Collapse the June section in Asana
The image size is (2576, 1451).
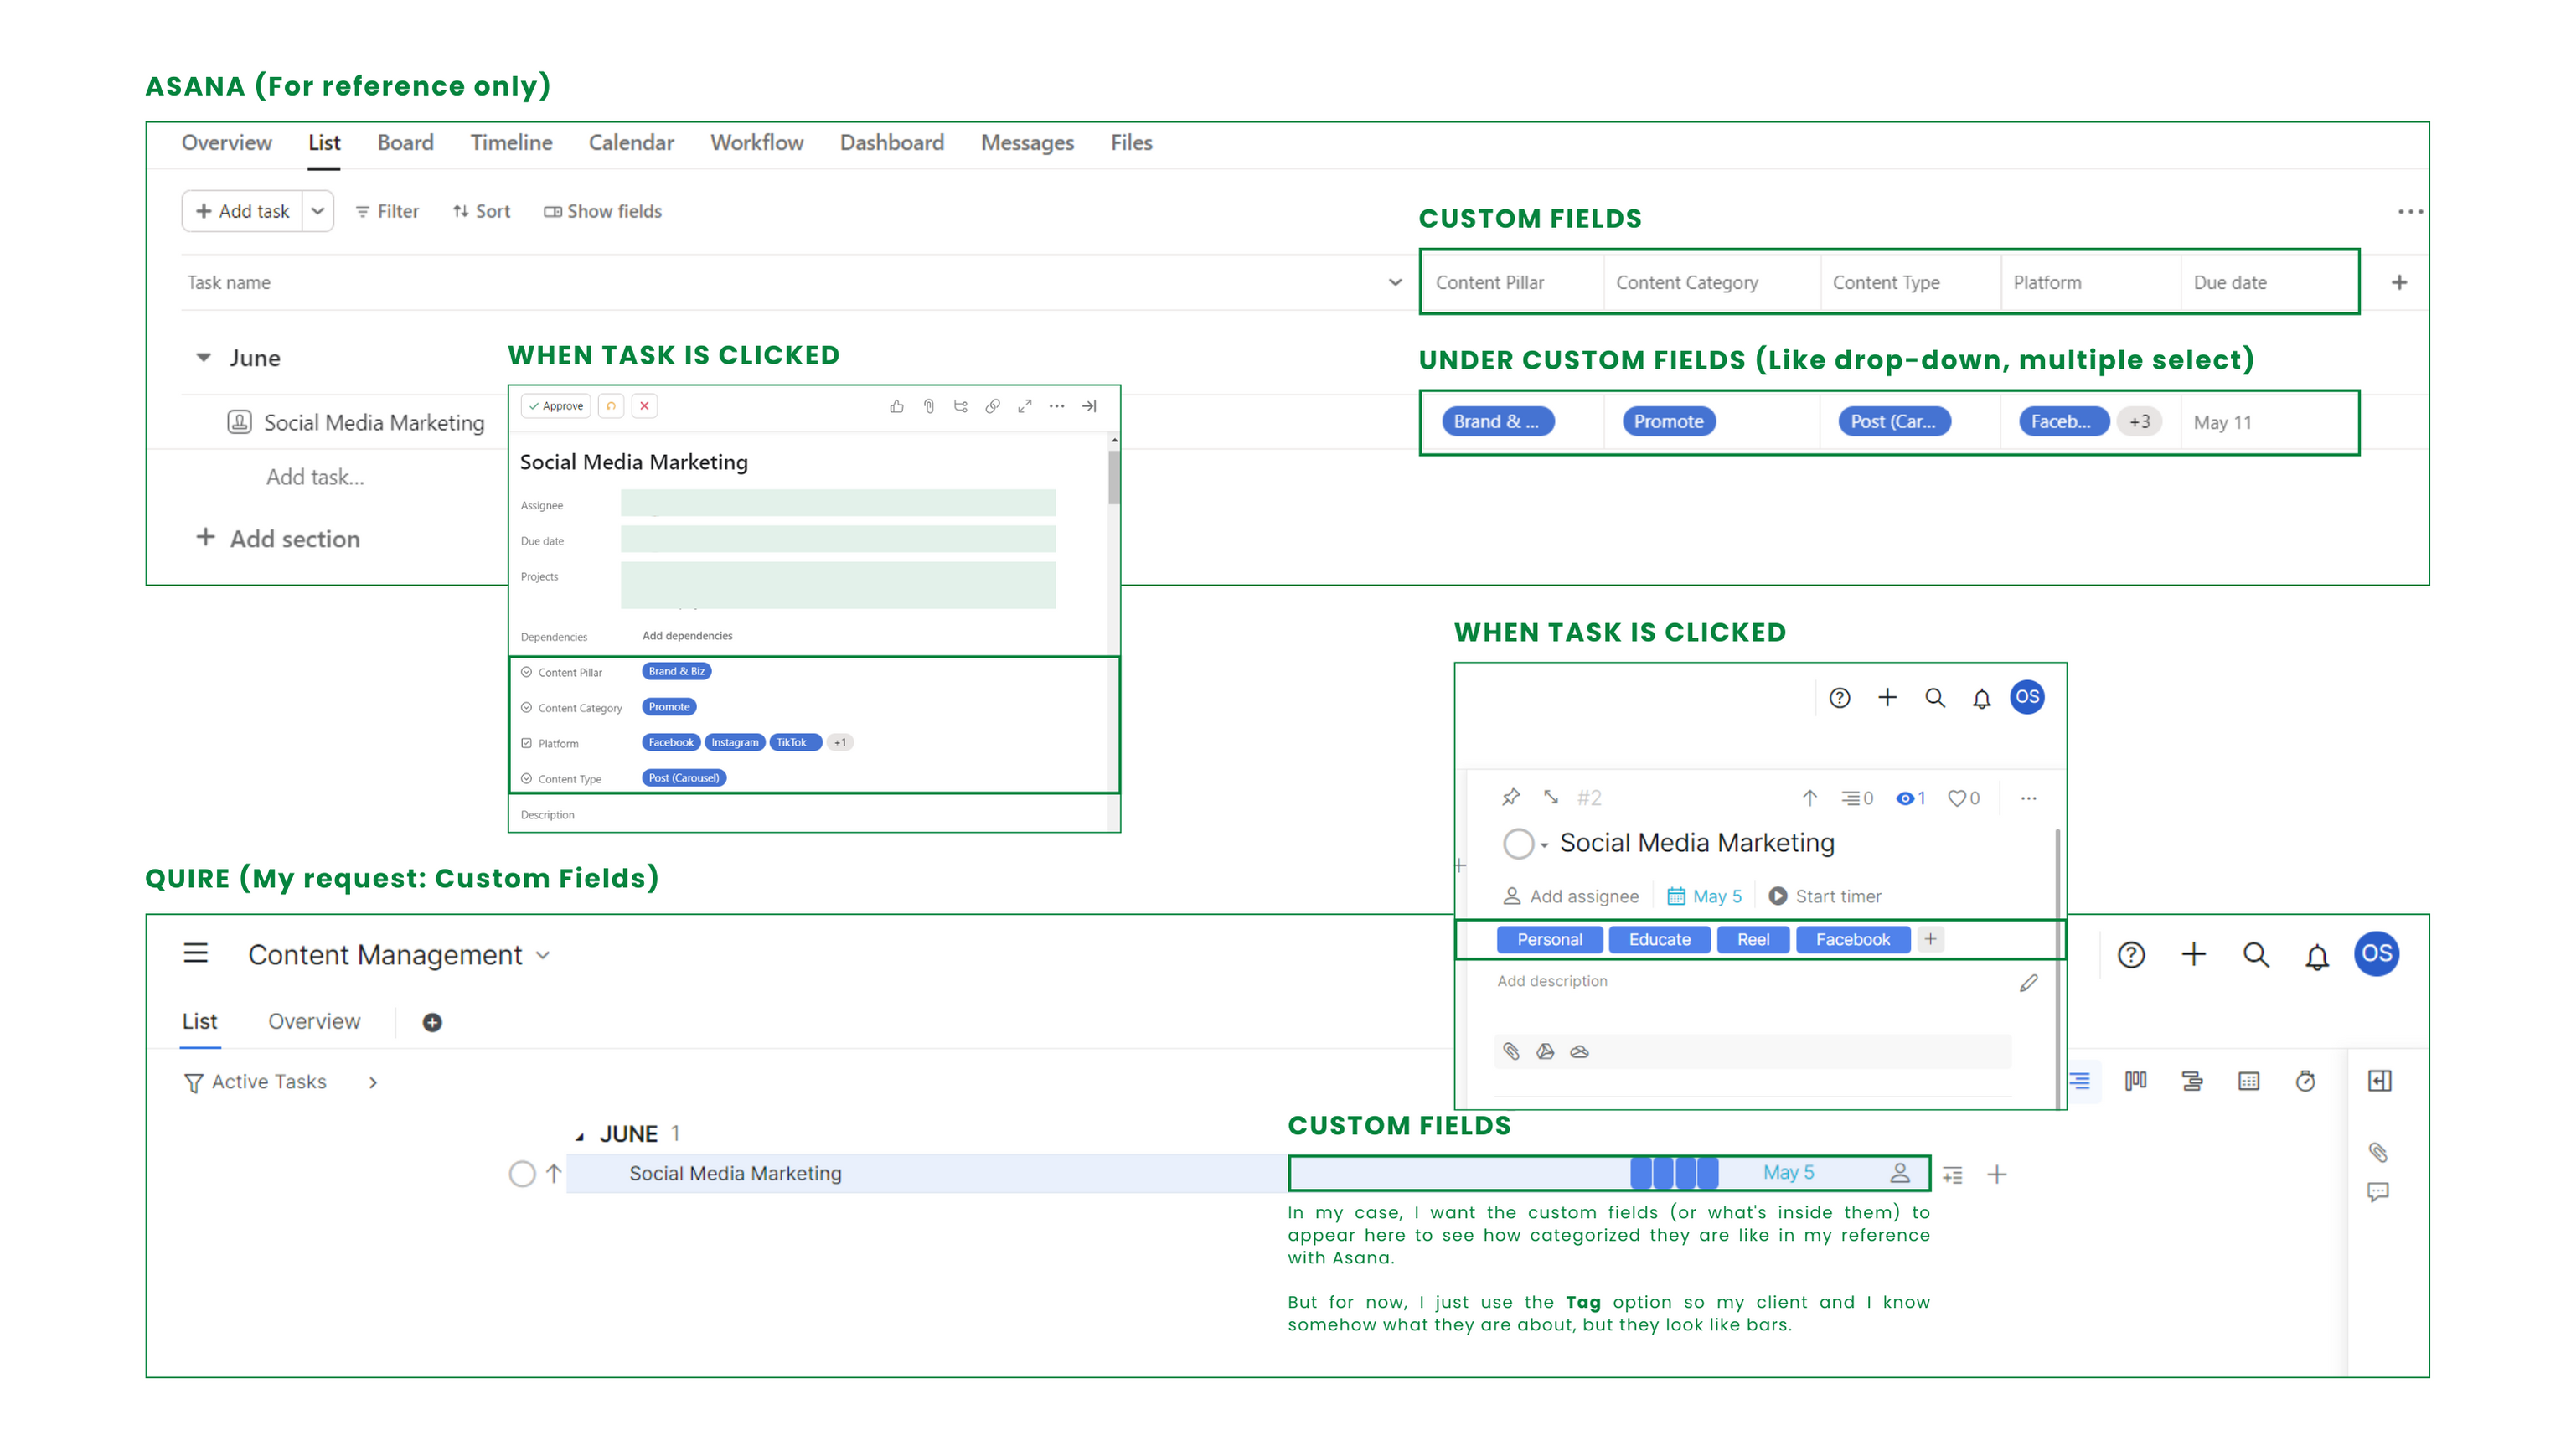203,357
